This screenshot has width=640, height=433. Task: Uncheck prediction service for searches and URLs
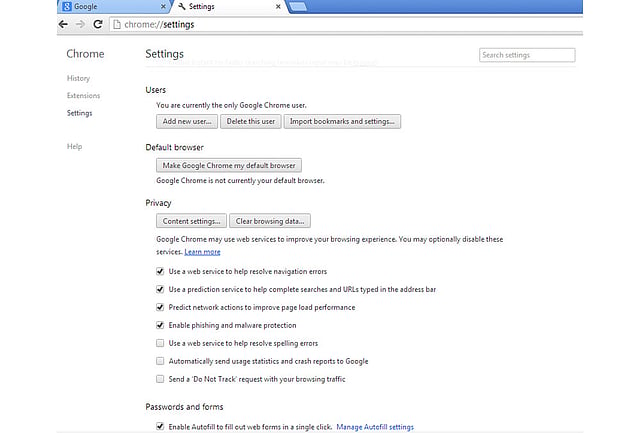(x=160, y=289)
